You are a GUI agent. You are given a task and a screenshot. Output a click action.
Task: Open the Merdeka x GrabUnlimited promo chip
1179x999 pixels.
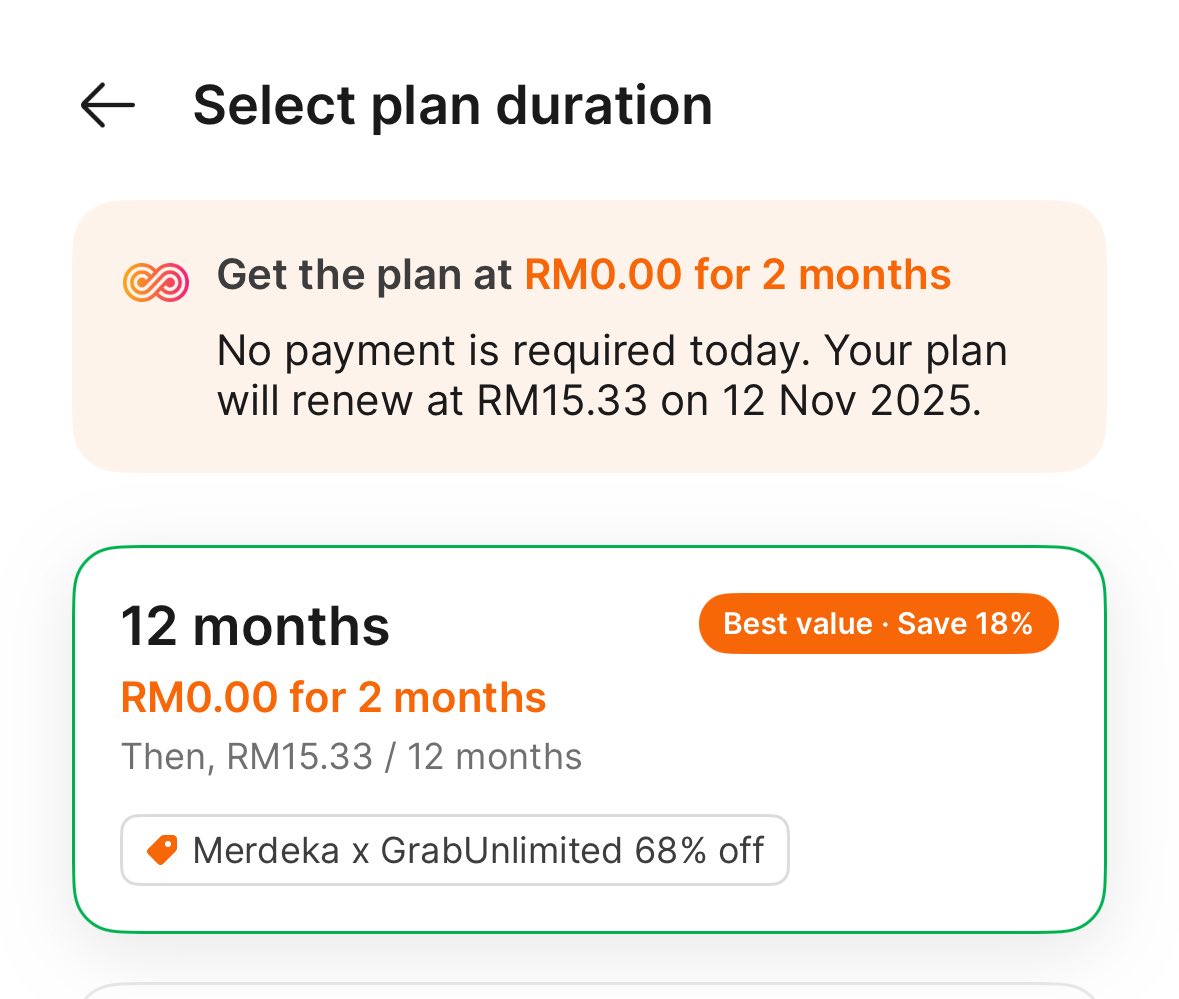455,851
